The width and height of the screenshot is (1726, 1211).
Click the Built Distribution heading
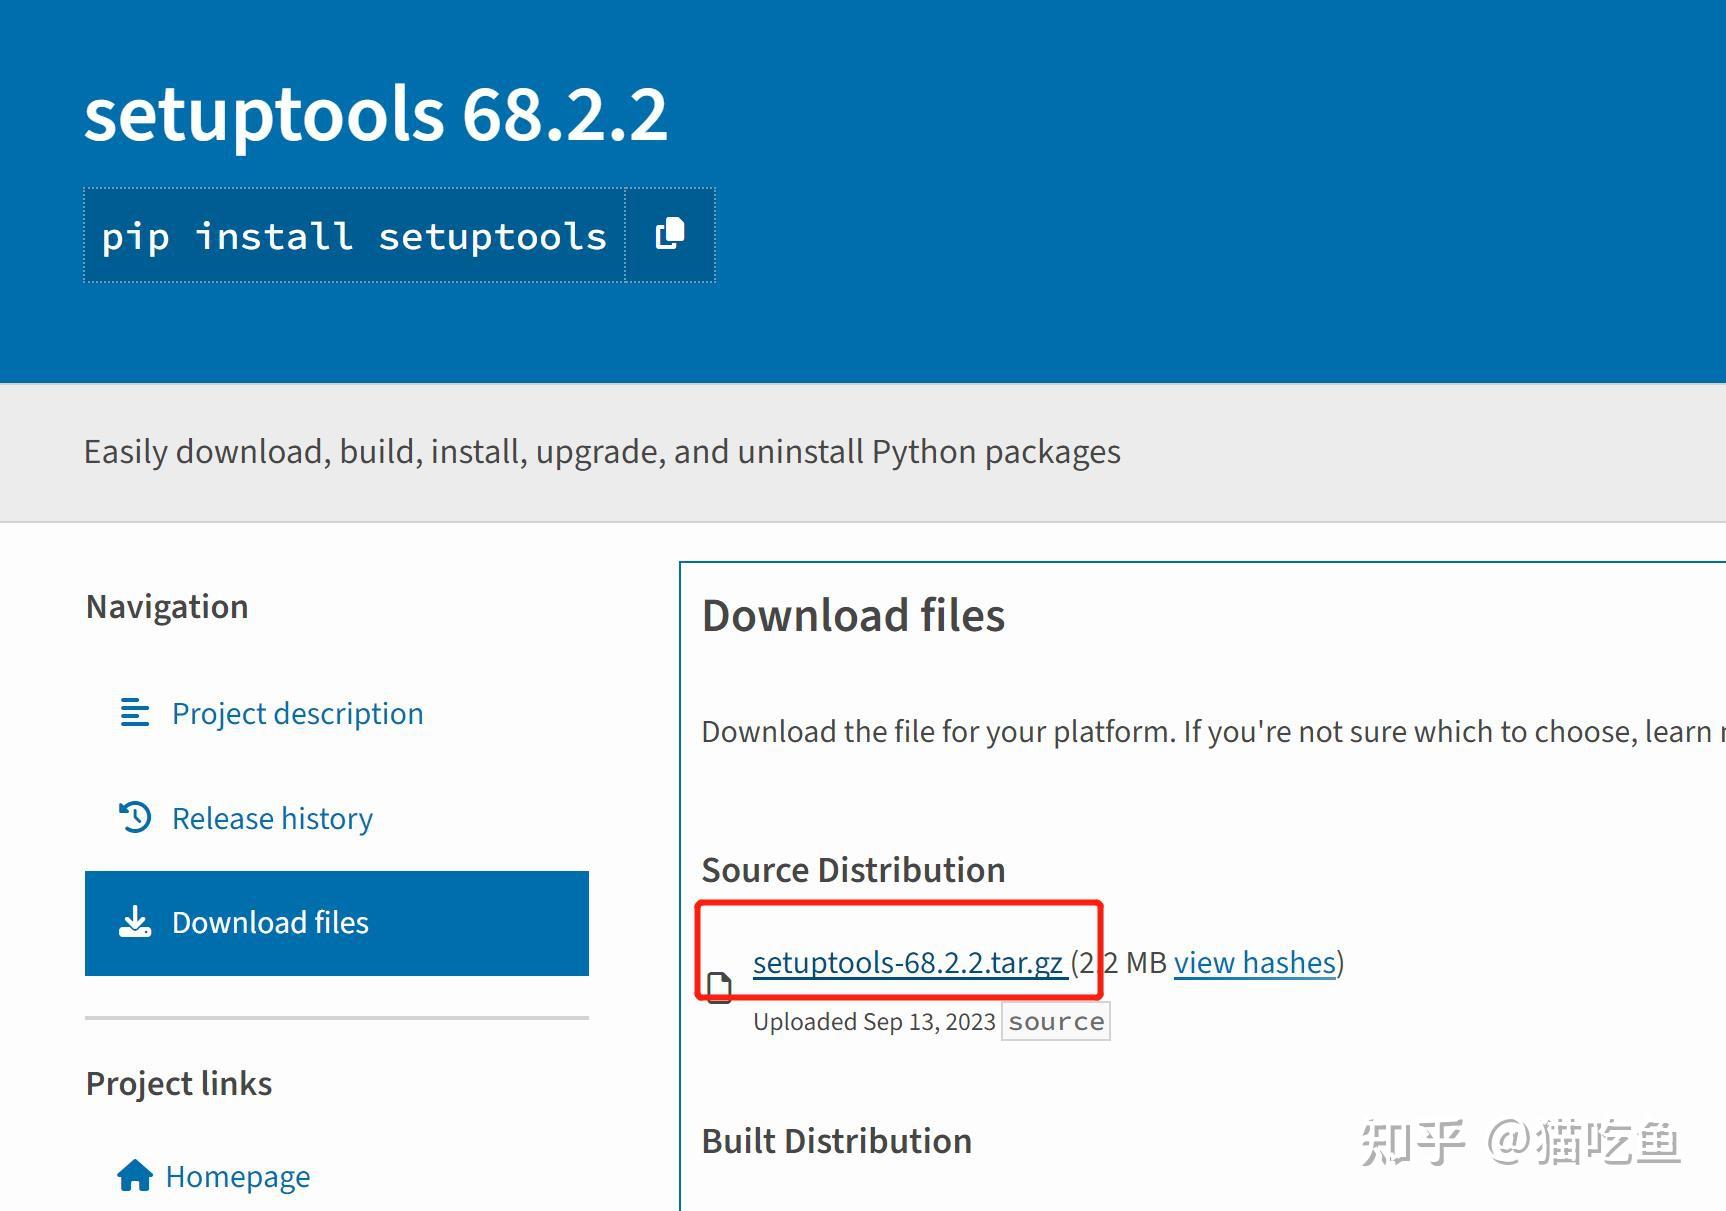pyautogui.click(x=836, y=1141)
